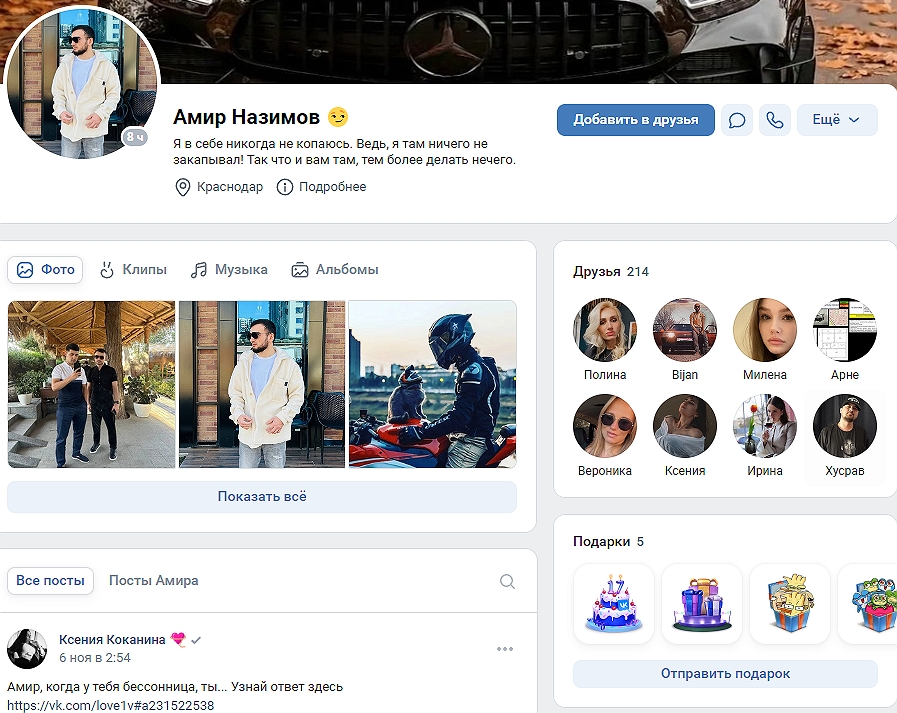Open the birthday cake gift icon

pos(613,603)
